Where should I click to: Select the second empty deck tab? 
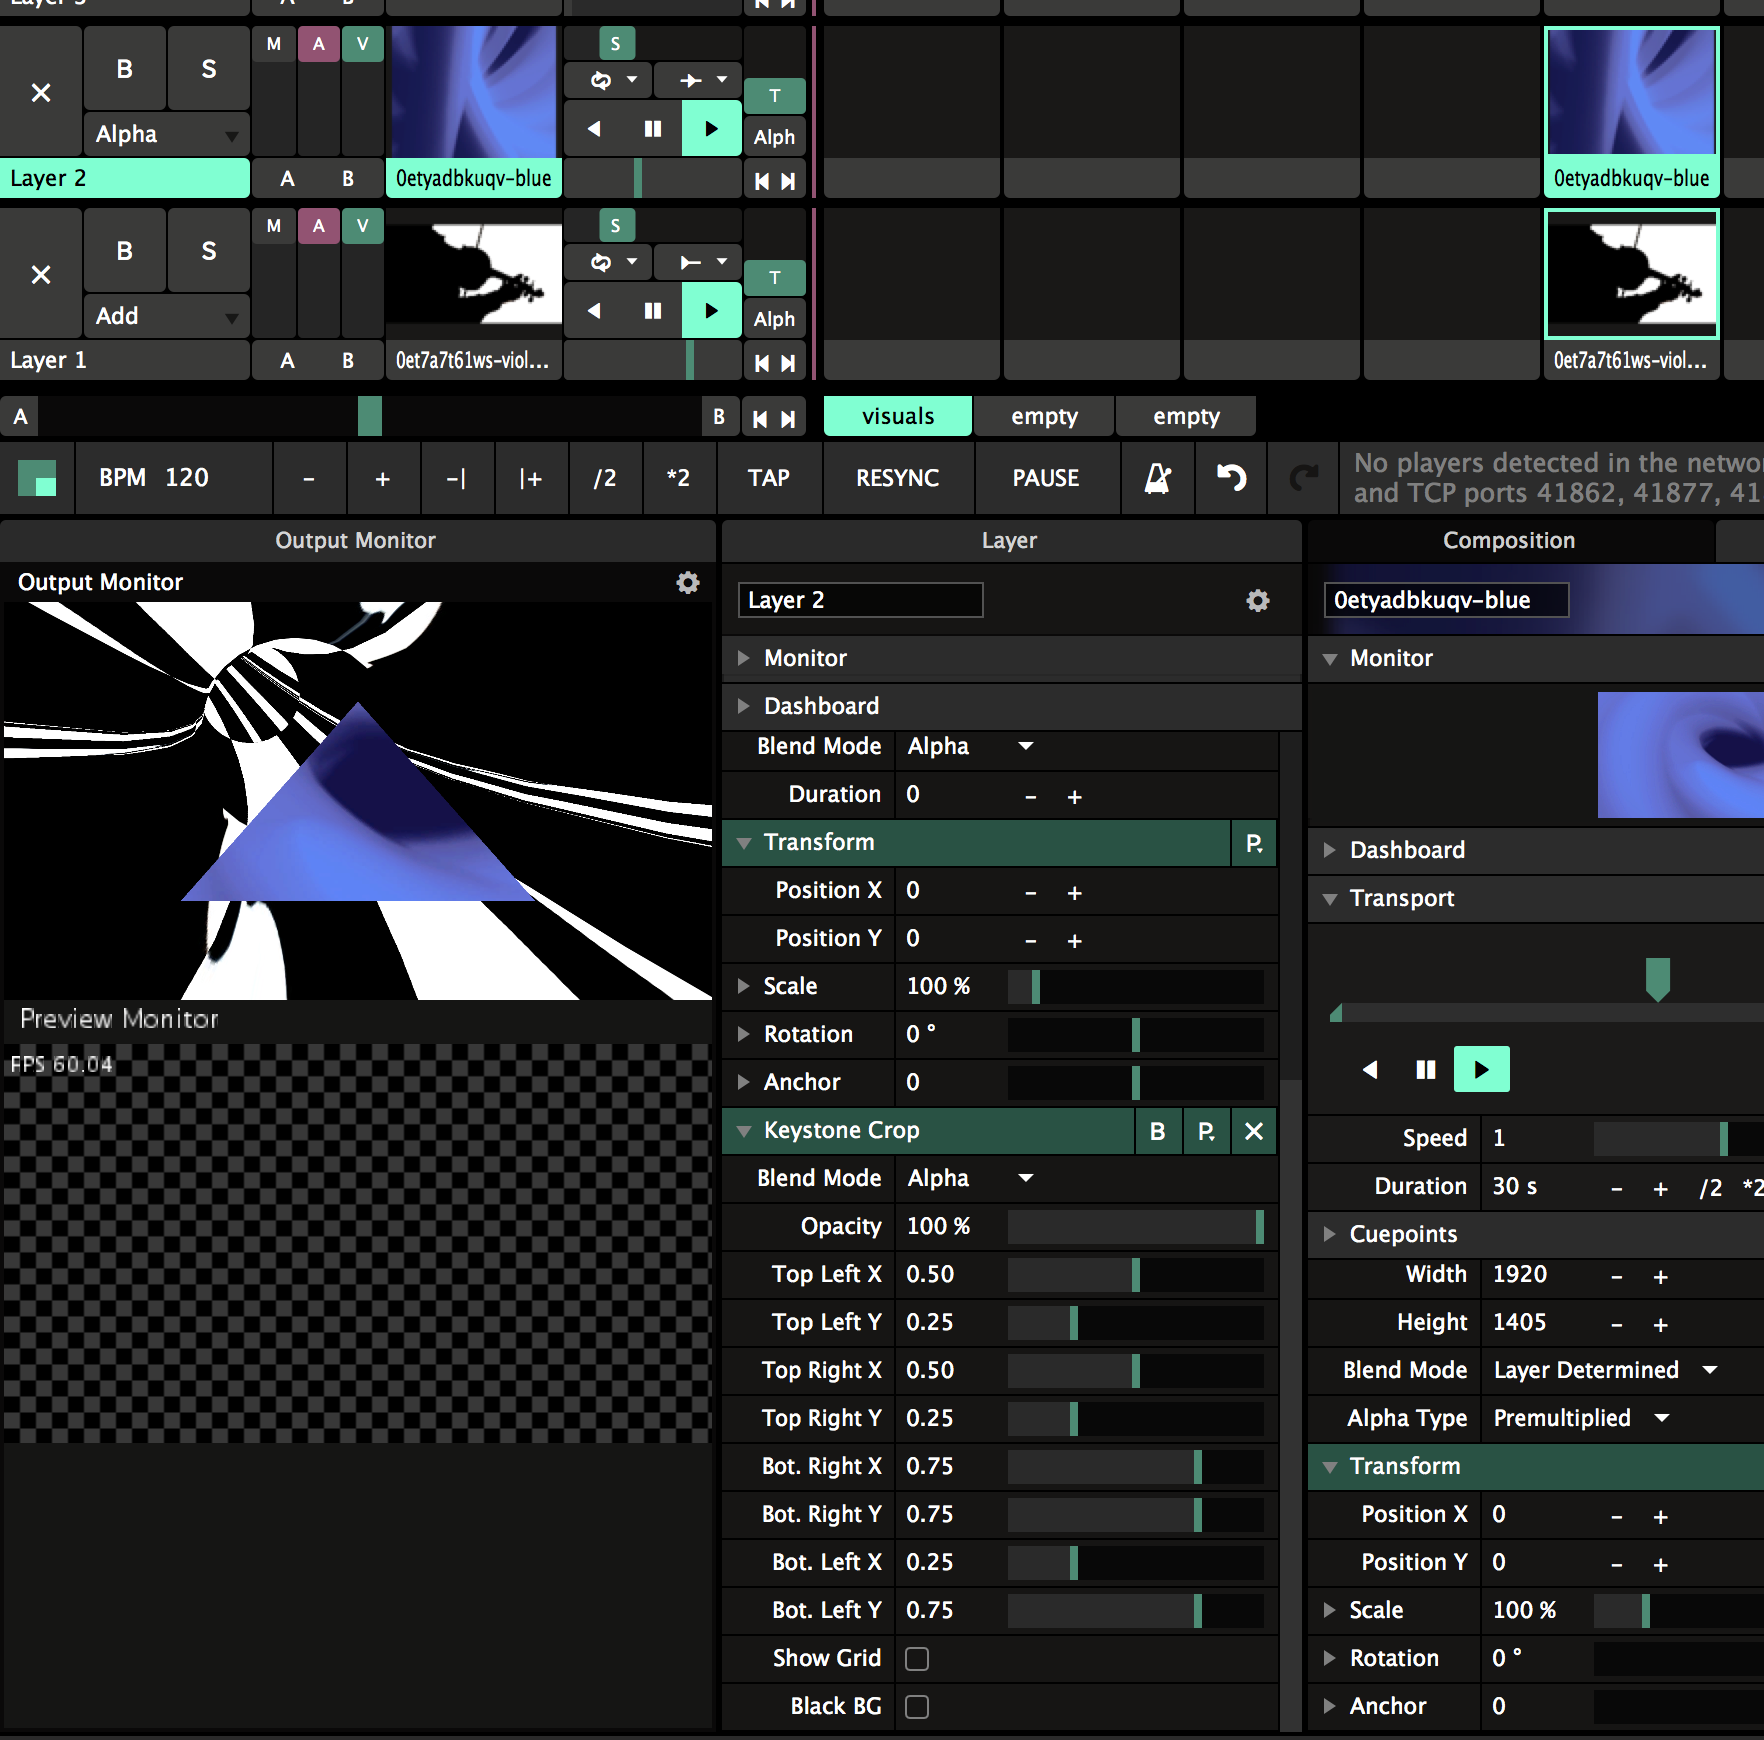[1185, 416]
